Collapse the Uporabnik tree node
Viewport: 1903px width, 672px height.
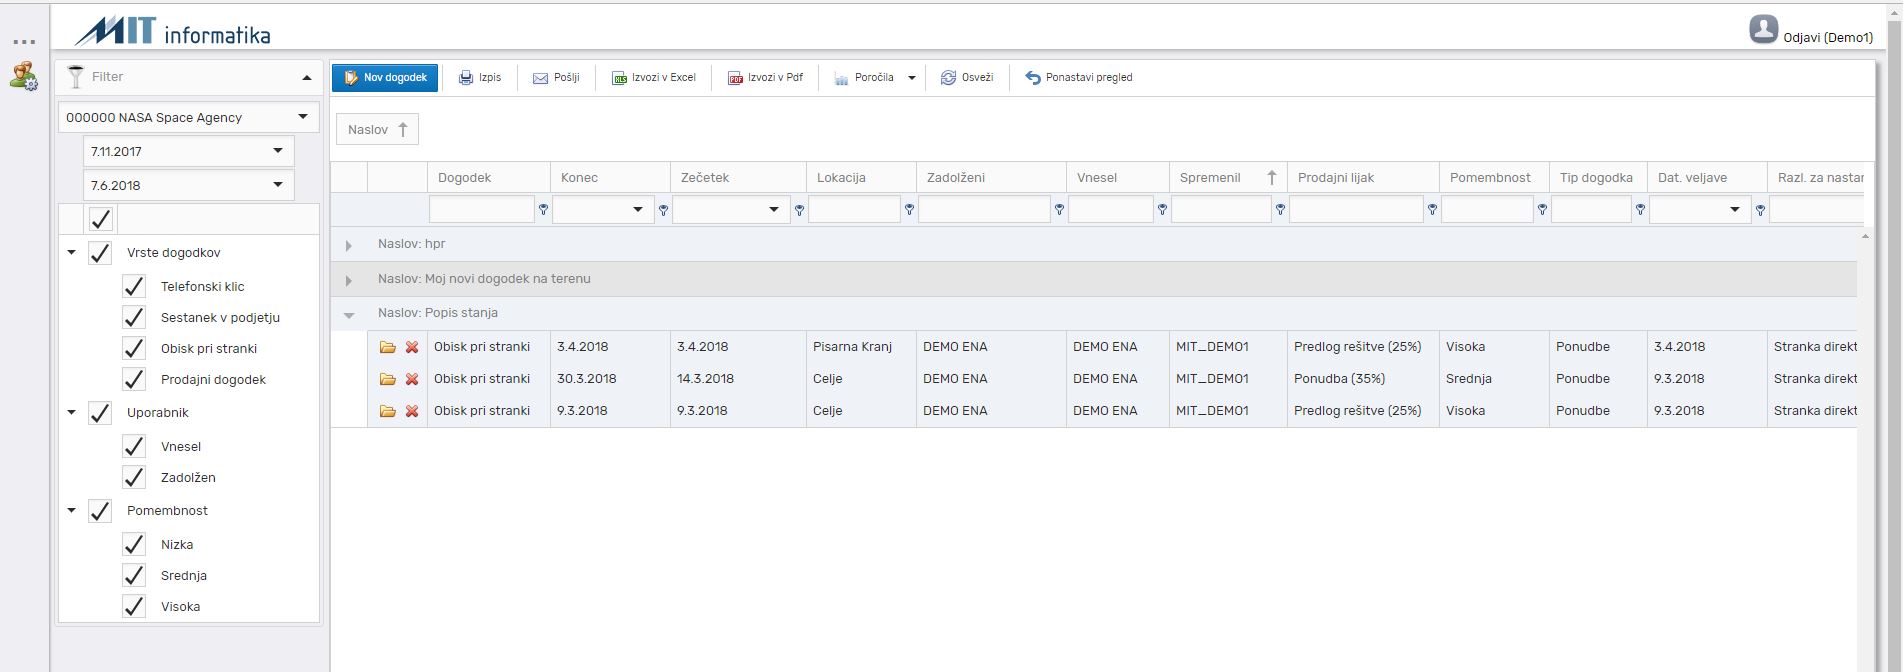coord(71,412)
